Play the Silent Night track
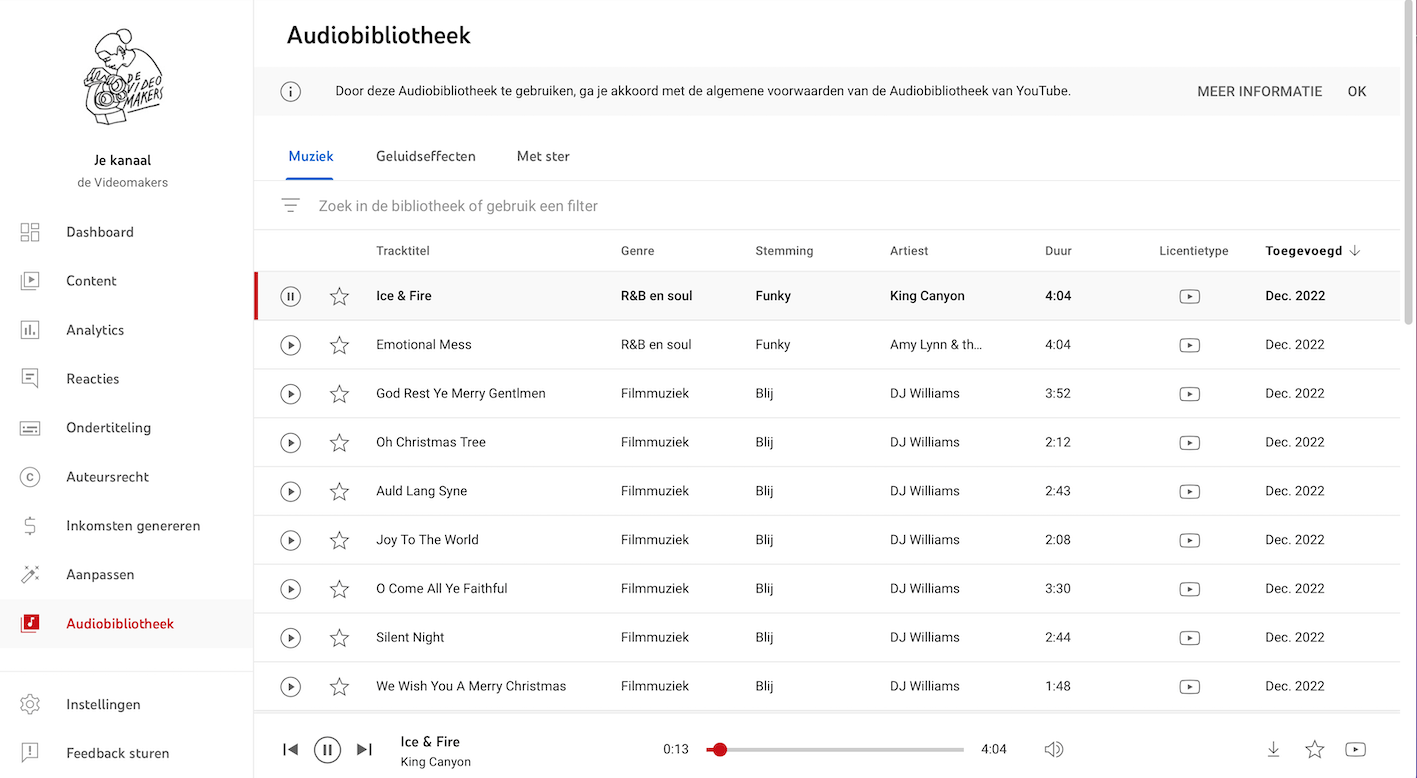The height and width of the screenshot is (778, 1417). pyautogui.click(x=290, y=638)
